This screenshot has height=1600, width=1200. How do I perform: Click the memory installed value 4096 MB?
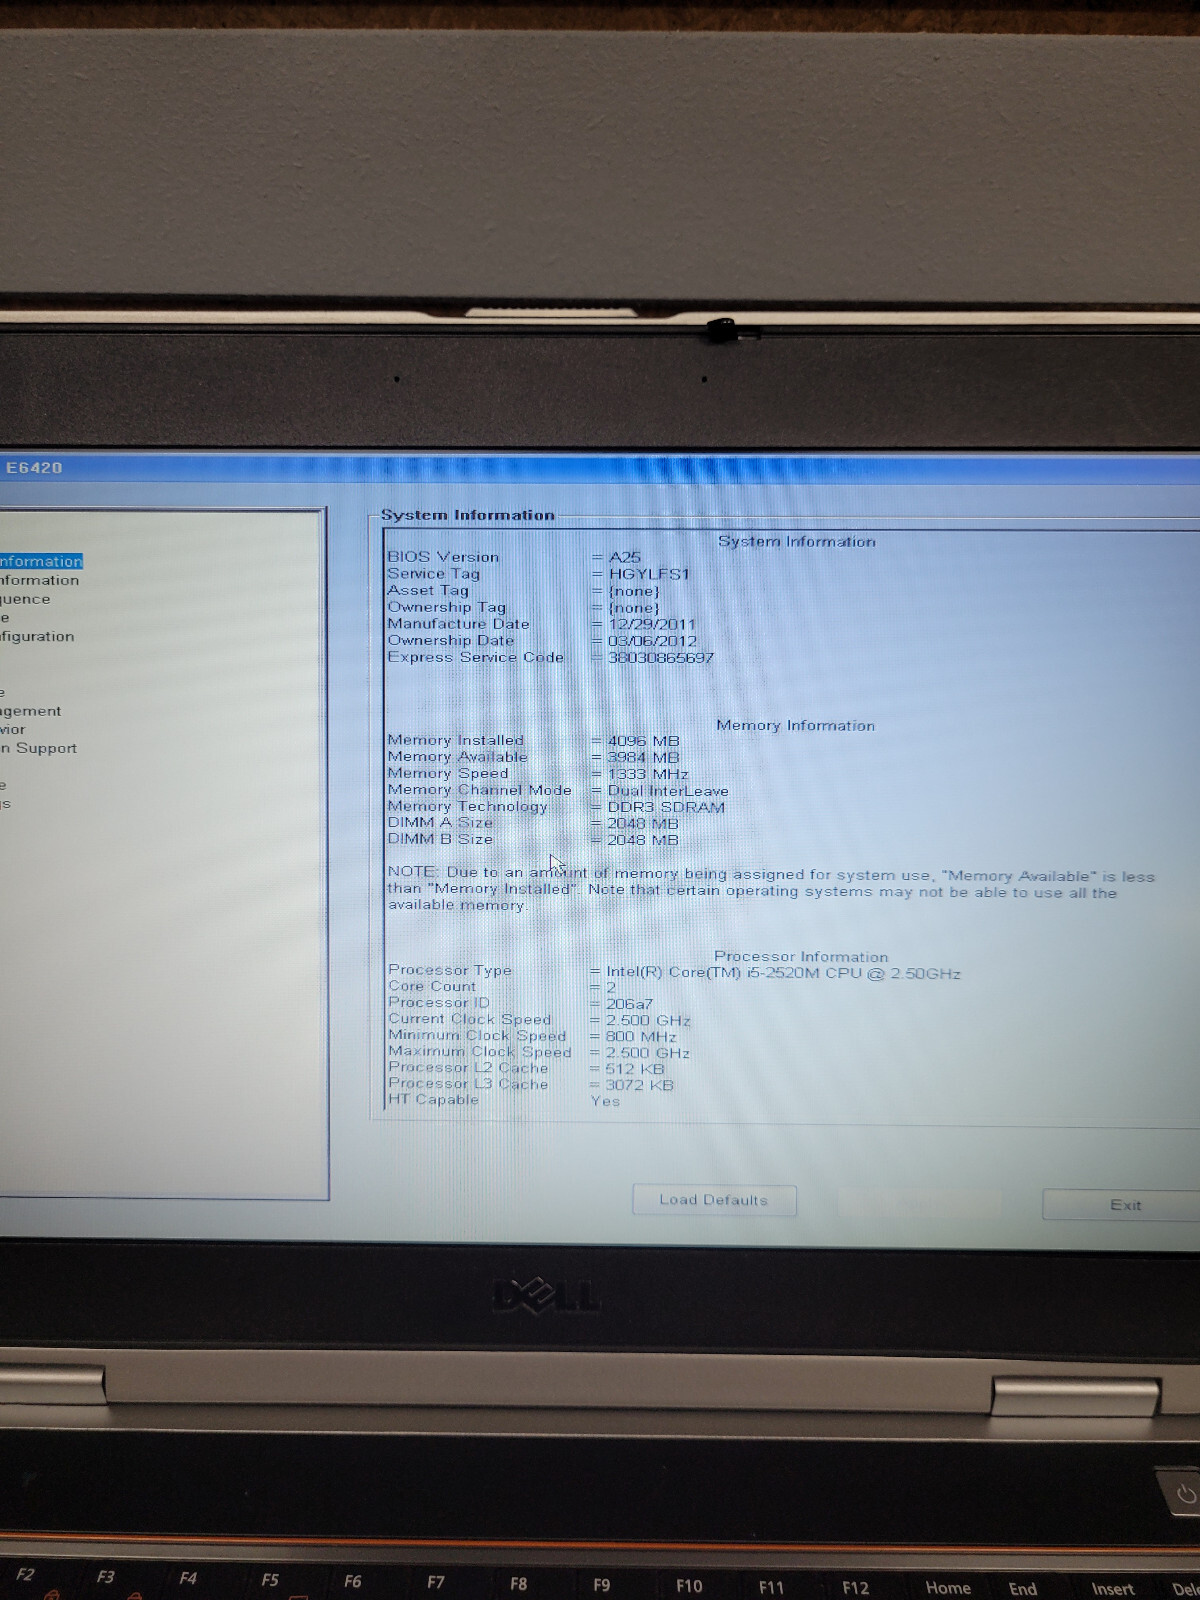tap(643, 741)
